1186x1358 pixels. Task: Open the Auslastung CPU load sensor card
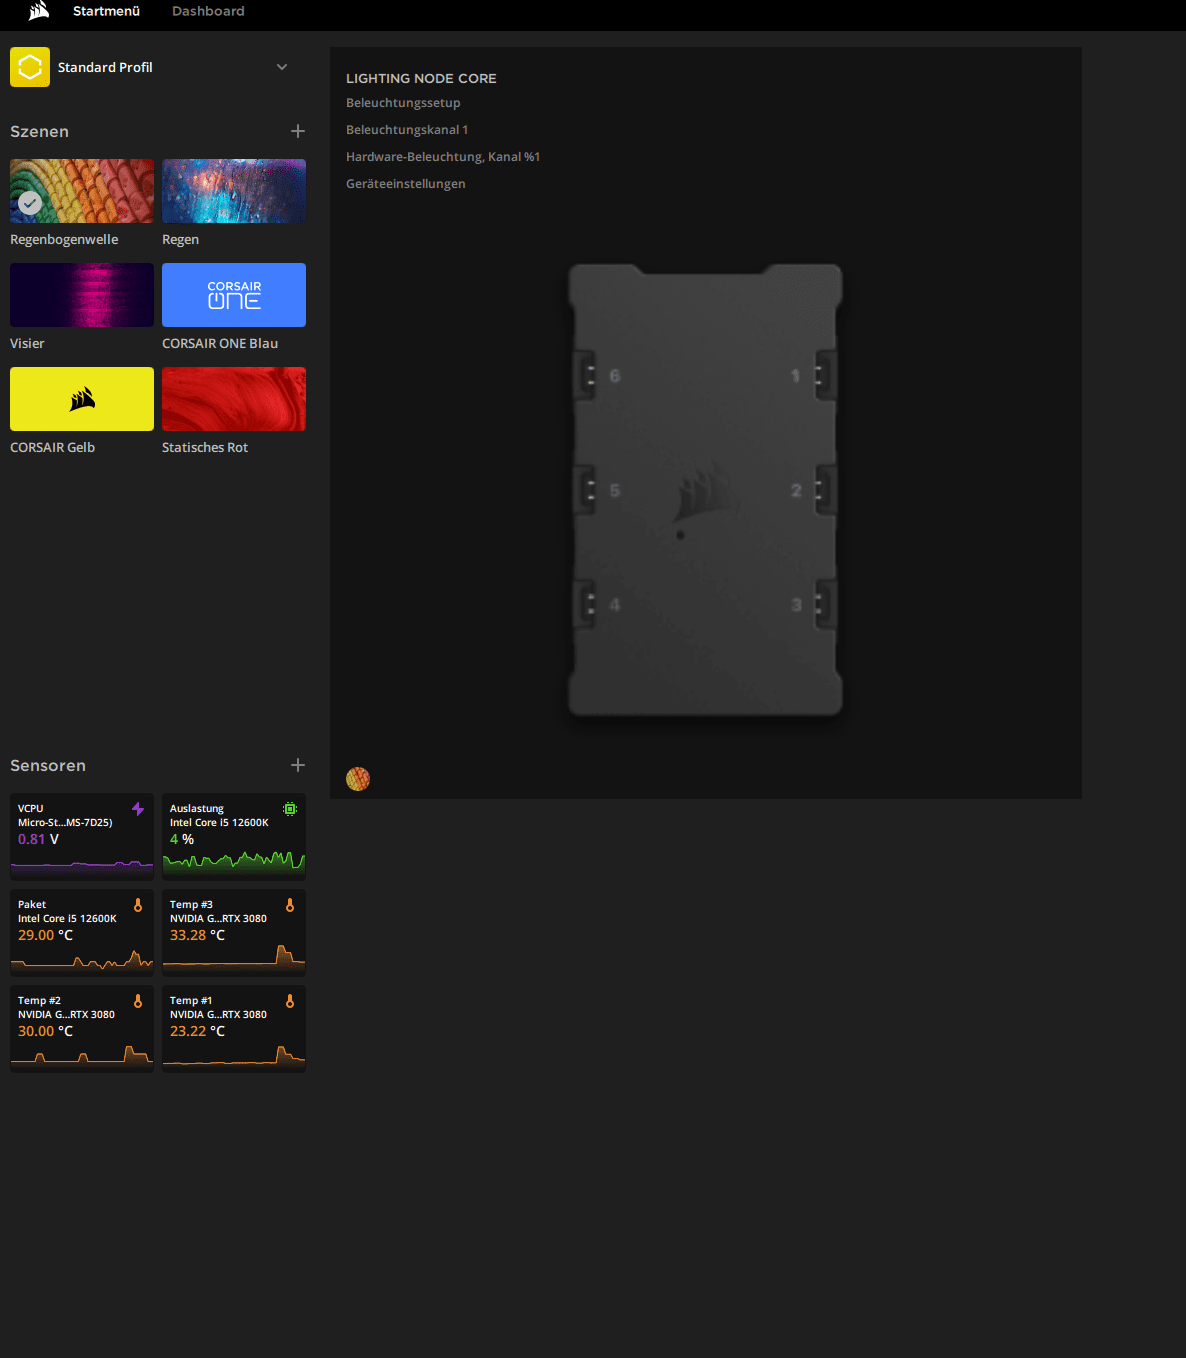click(x=234, y=837)
